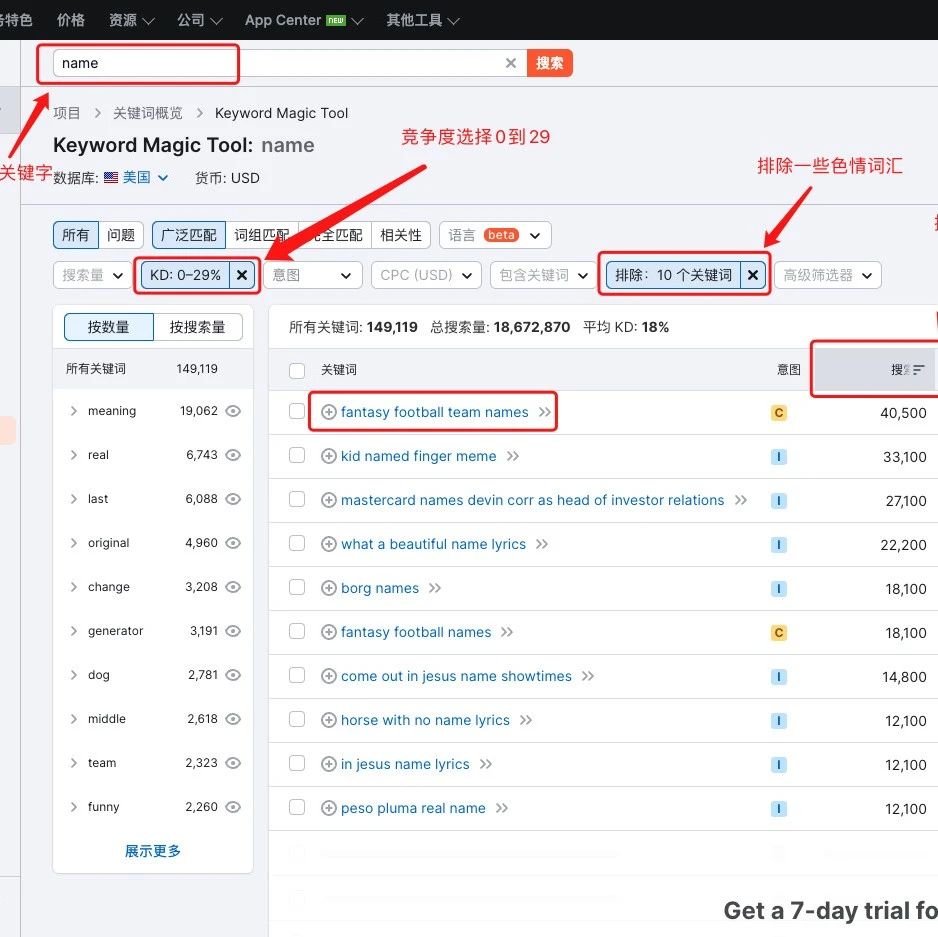Go to 价格 page
This screenshot has width=938, height=937.
tap(71, 20)
